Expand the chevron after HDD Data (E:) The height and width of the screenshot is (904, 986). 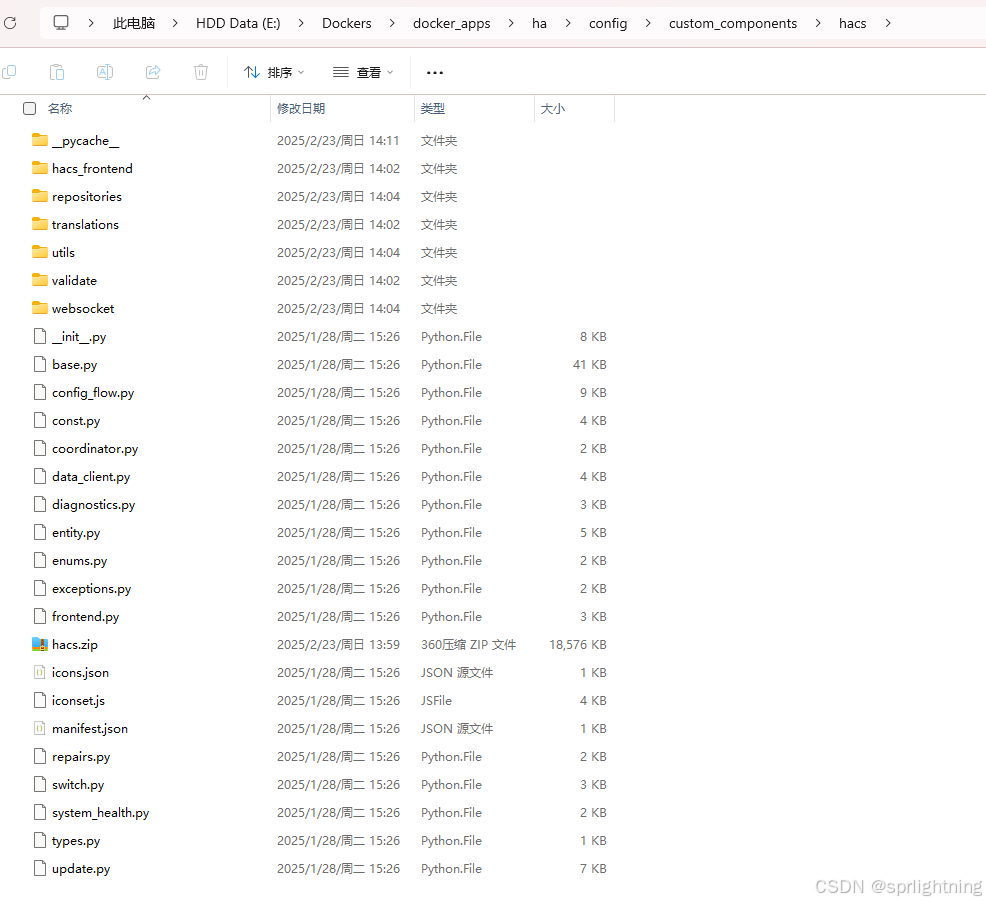pos(301,23)
